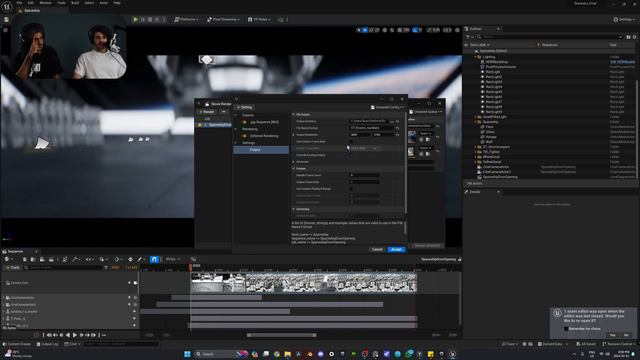Select PostProcessVolume in Outliner

[500, 67]
